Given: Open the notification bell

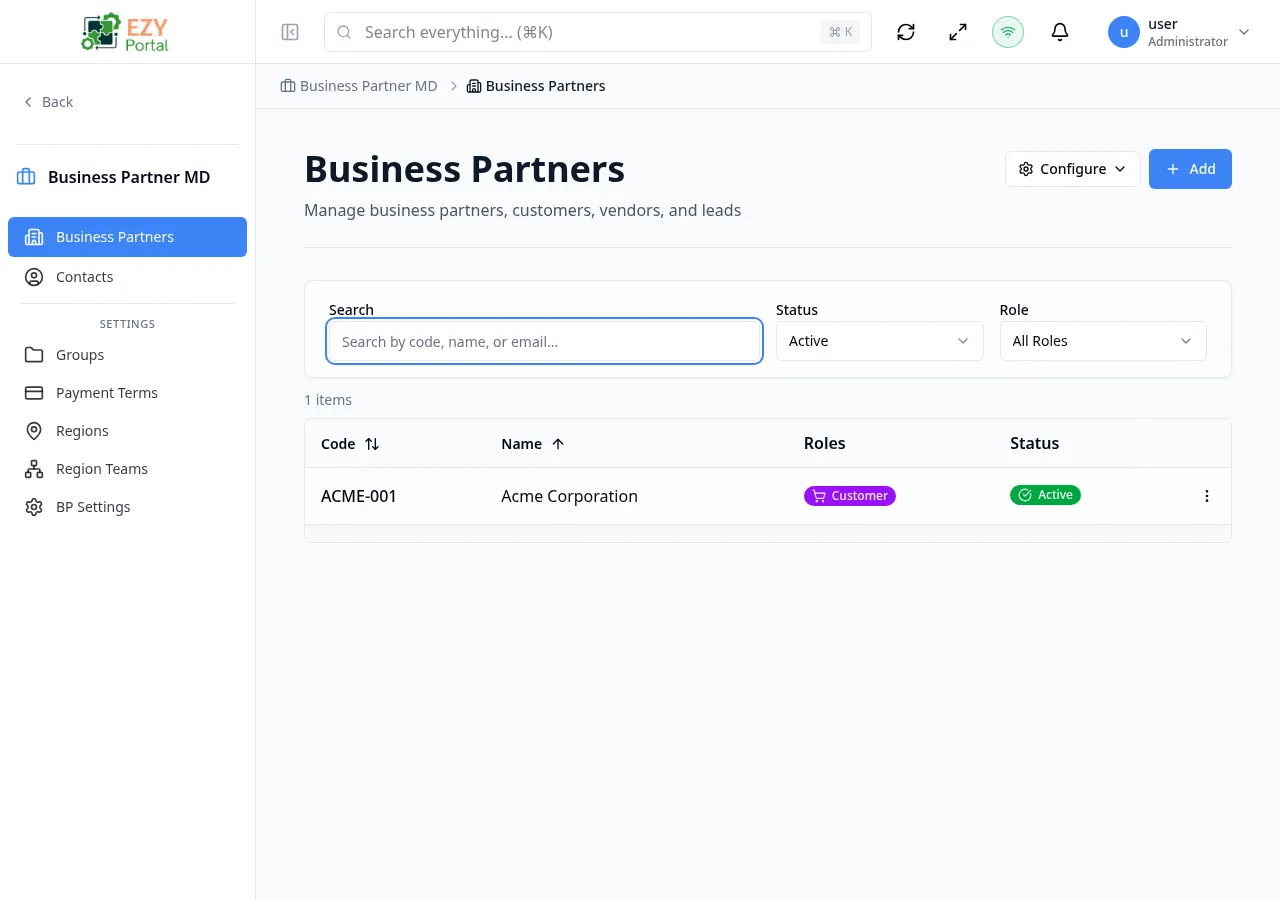Looking at the screenshot, I should [x=1059, y=31].
